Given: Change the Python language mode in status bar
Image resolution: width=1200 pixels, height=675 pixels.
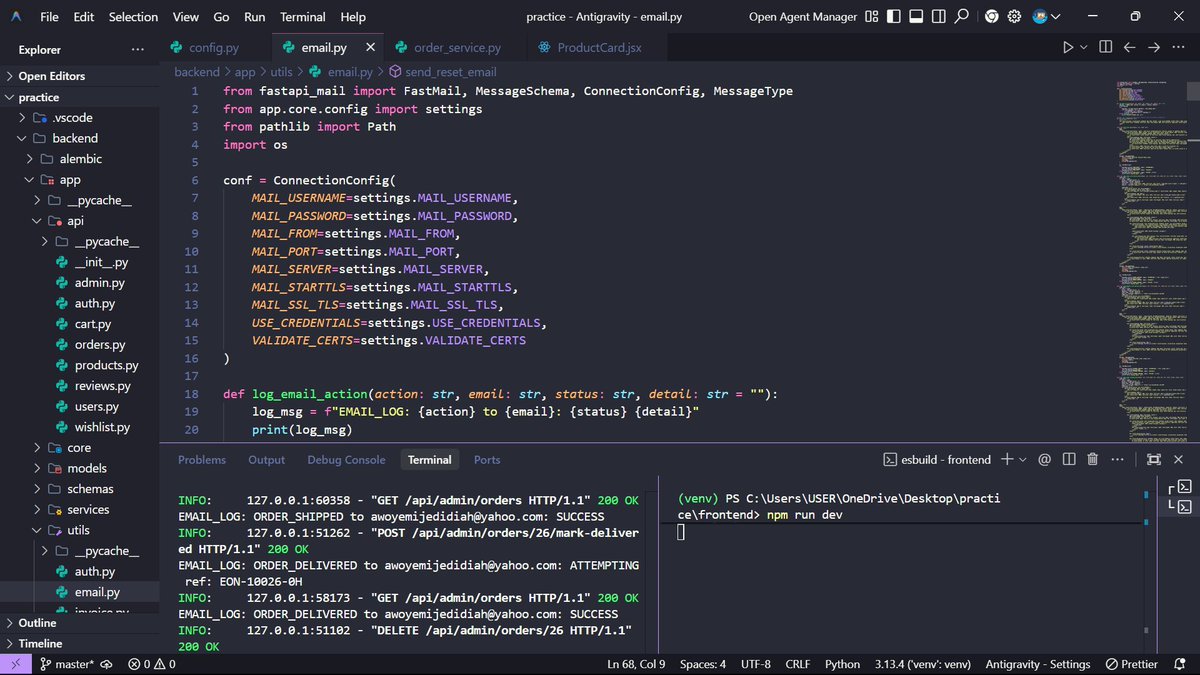Looking at the screenshot, I should (842, 664).
